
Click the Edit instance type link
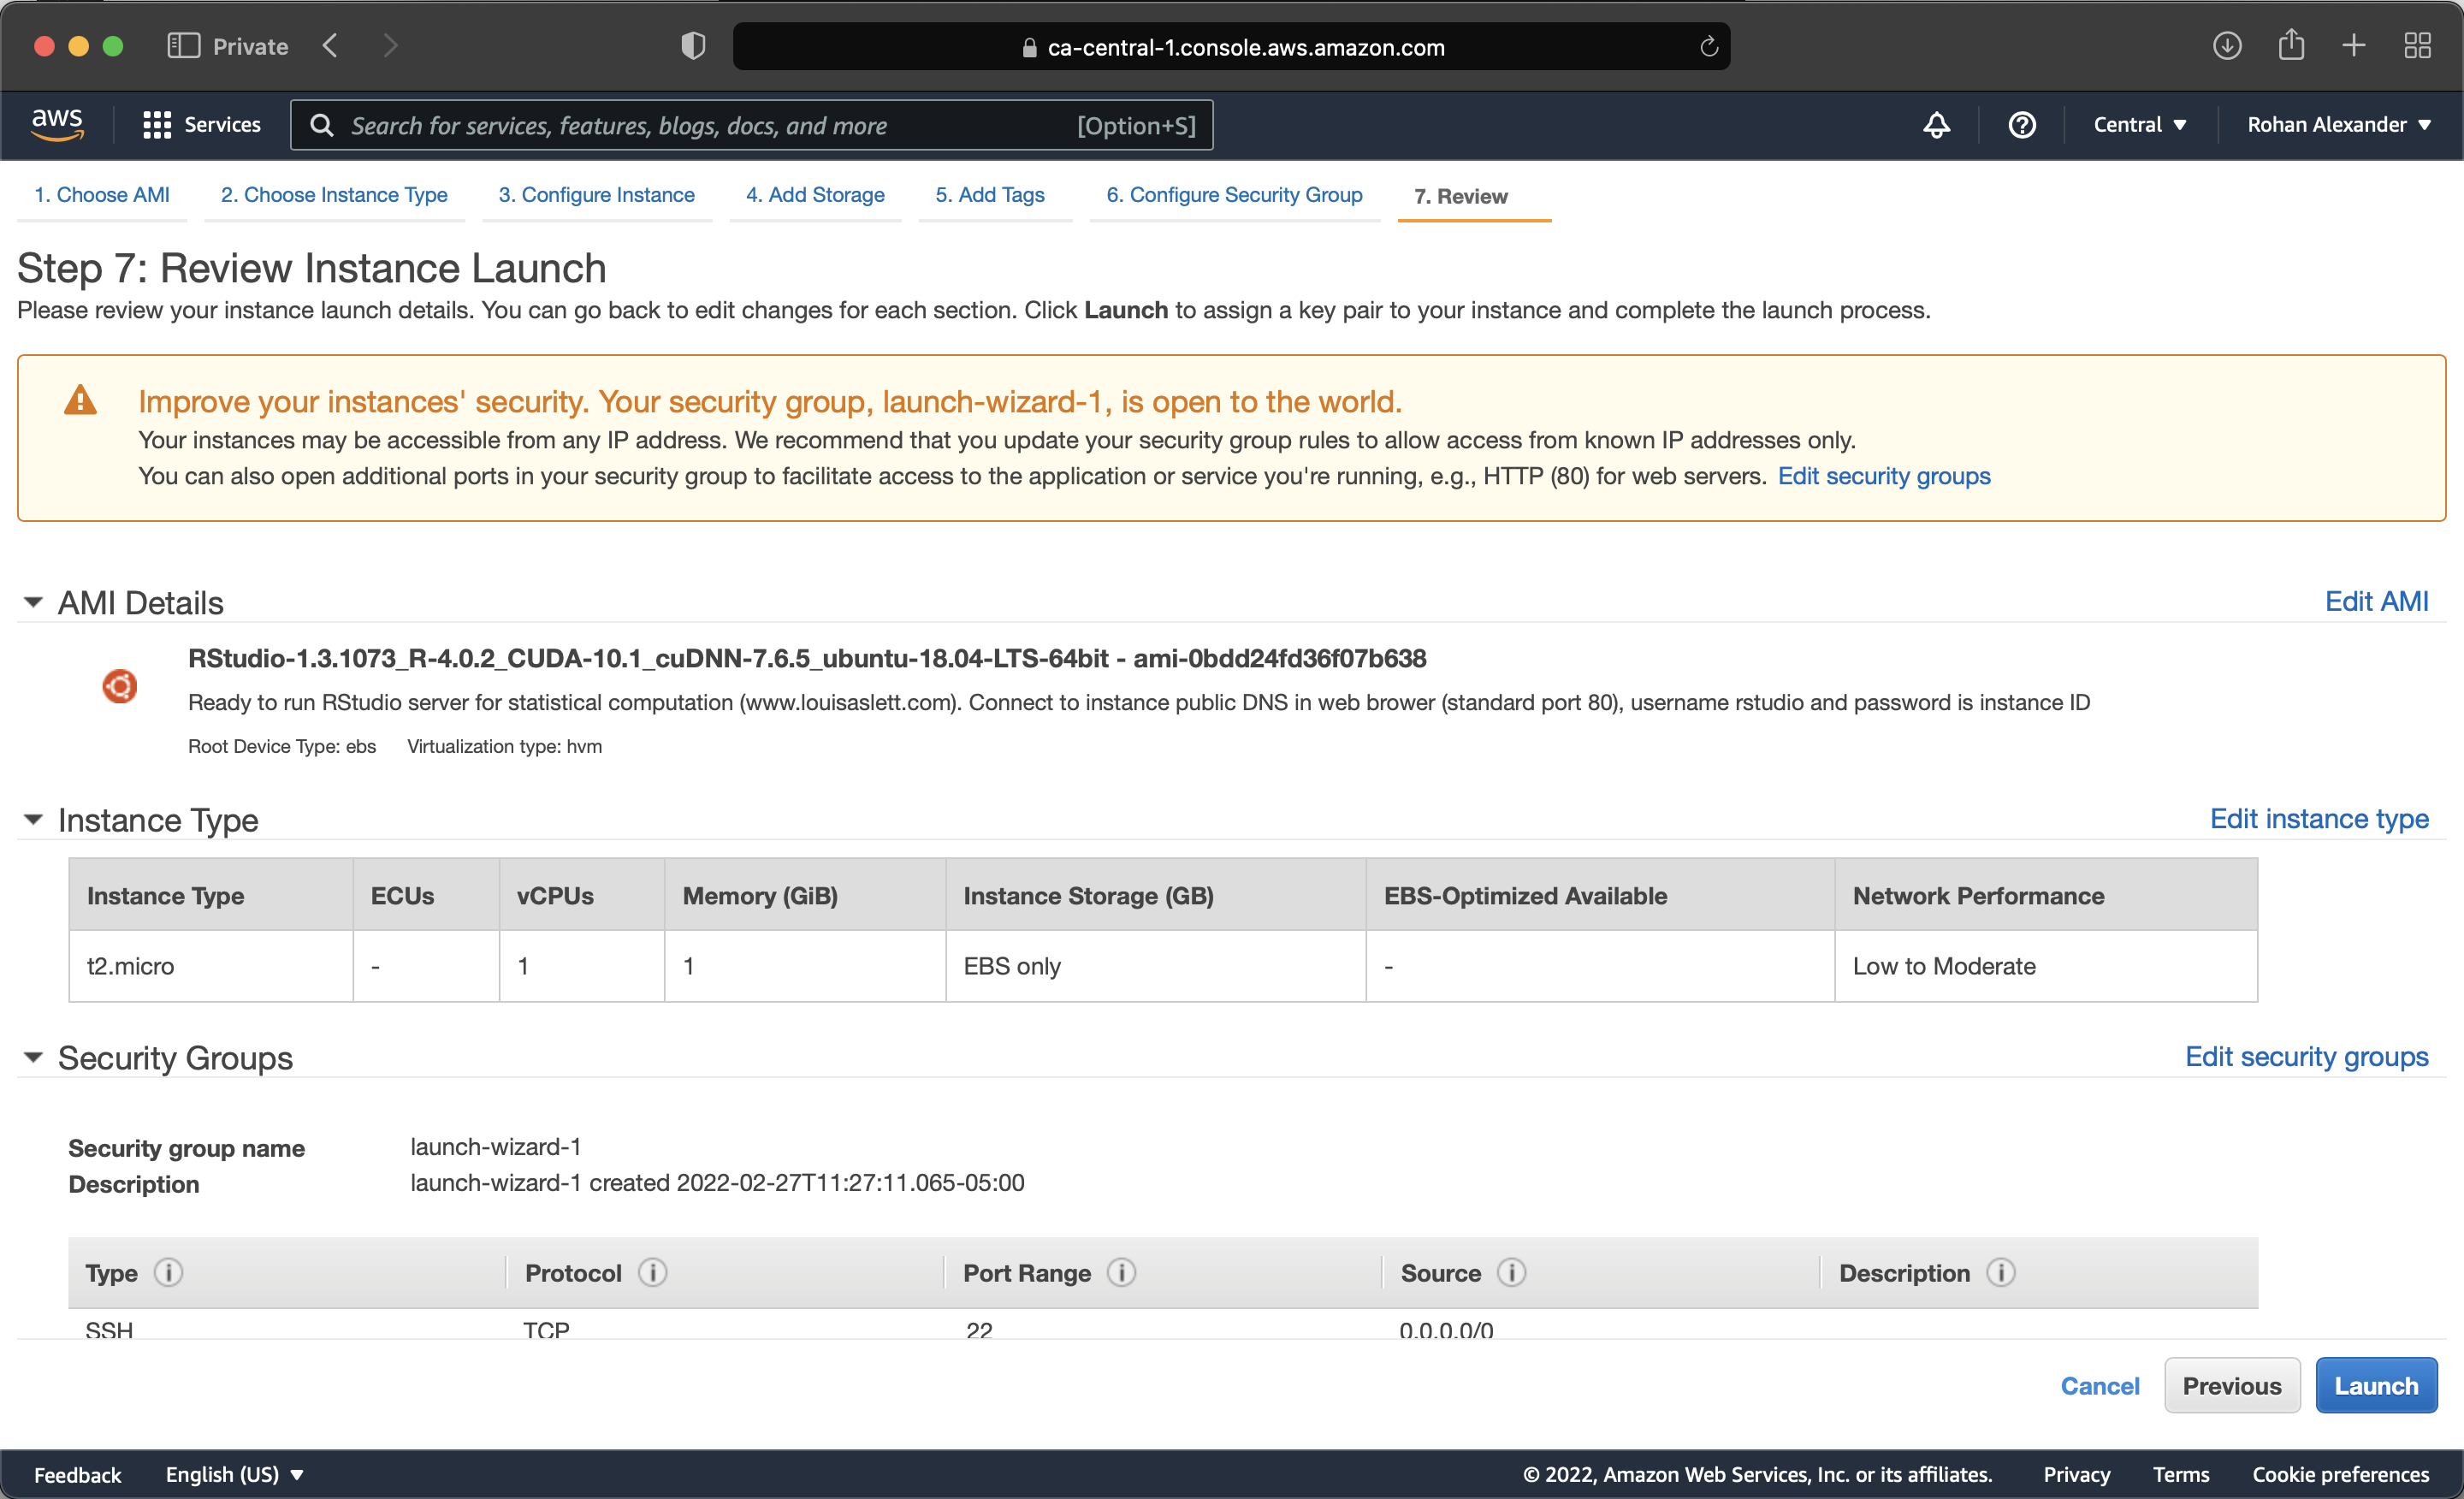coord(2318,818)
